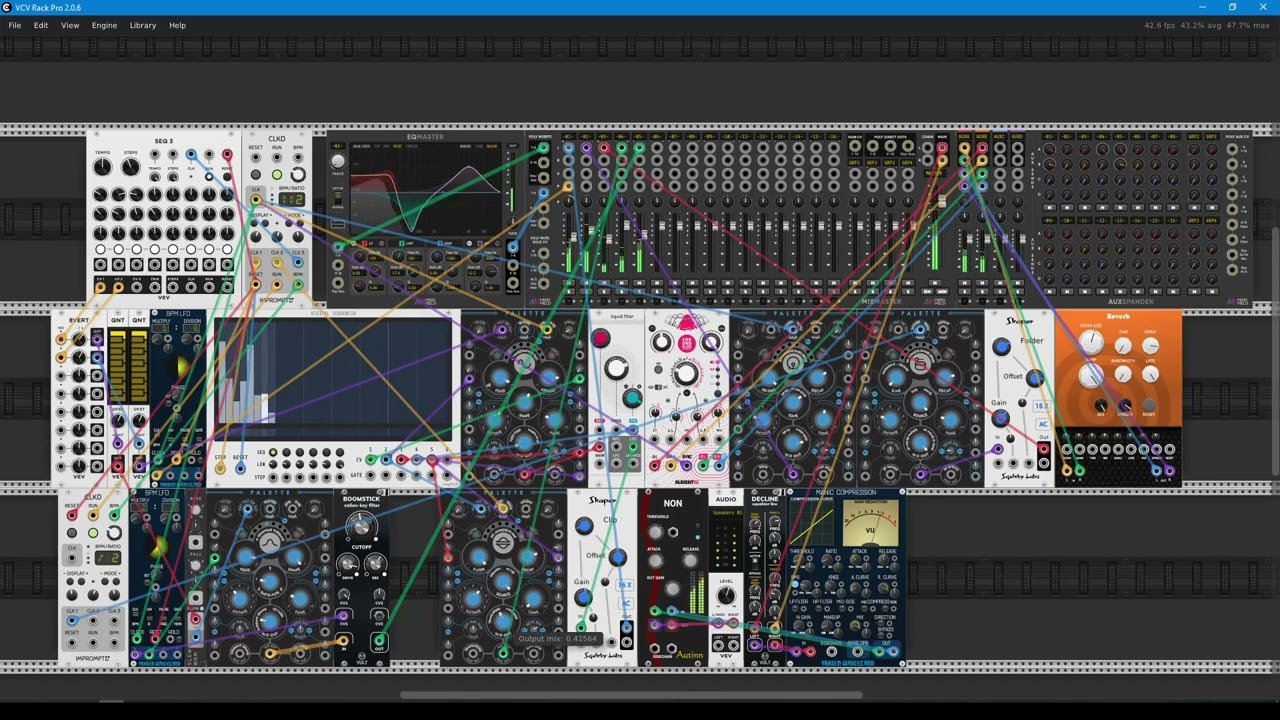Image resolution: width=1280 pixels, height=720 pixels.
Task: Open the Library menu
Action: [143, 25]
